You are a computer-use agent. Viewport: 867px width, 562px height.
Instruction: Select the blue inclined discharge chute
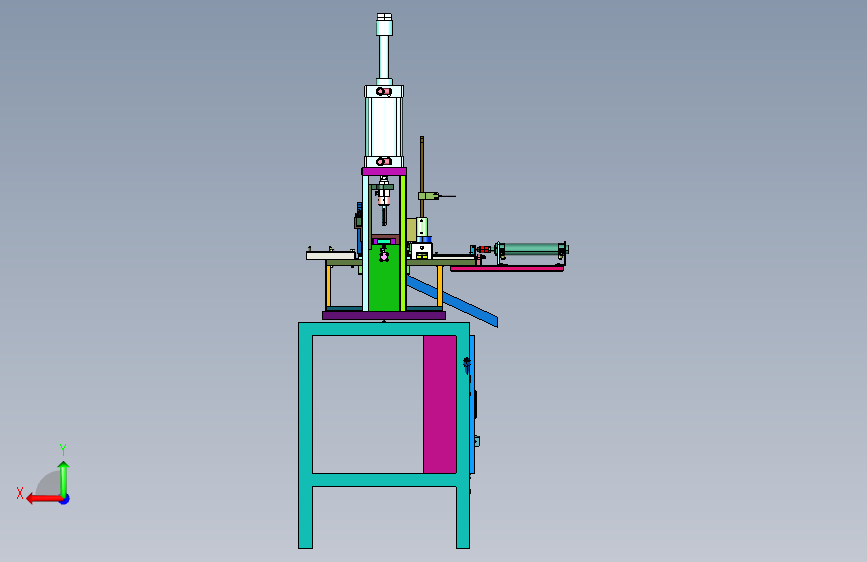[452, 301]
